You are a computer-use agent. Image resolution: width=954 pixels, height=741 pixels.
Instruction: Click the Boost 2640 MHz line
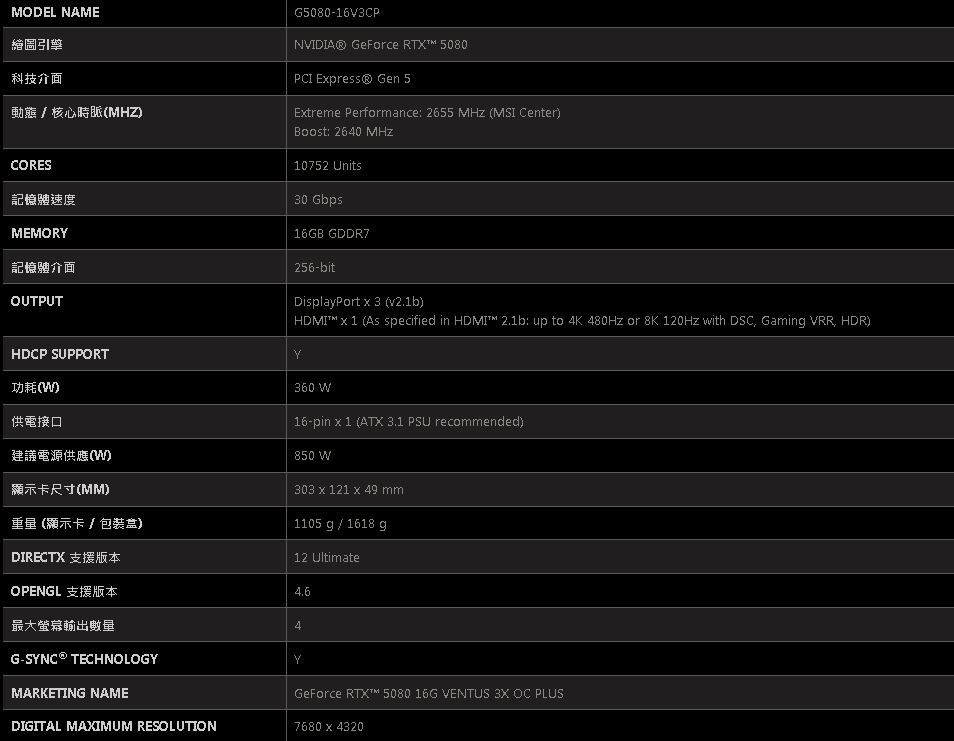coord(343,132)
